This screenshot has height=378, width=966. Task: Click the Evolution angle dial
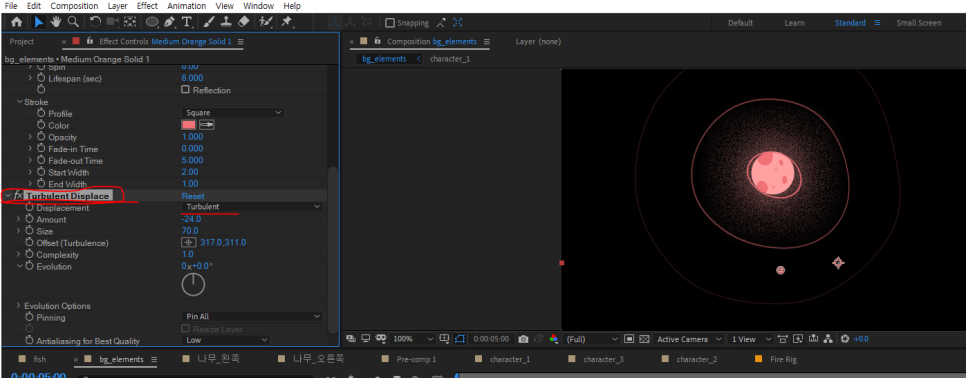point(193,285)
